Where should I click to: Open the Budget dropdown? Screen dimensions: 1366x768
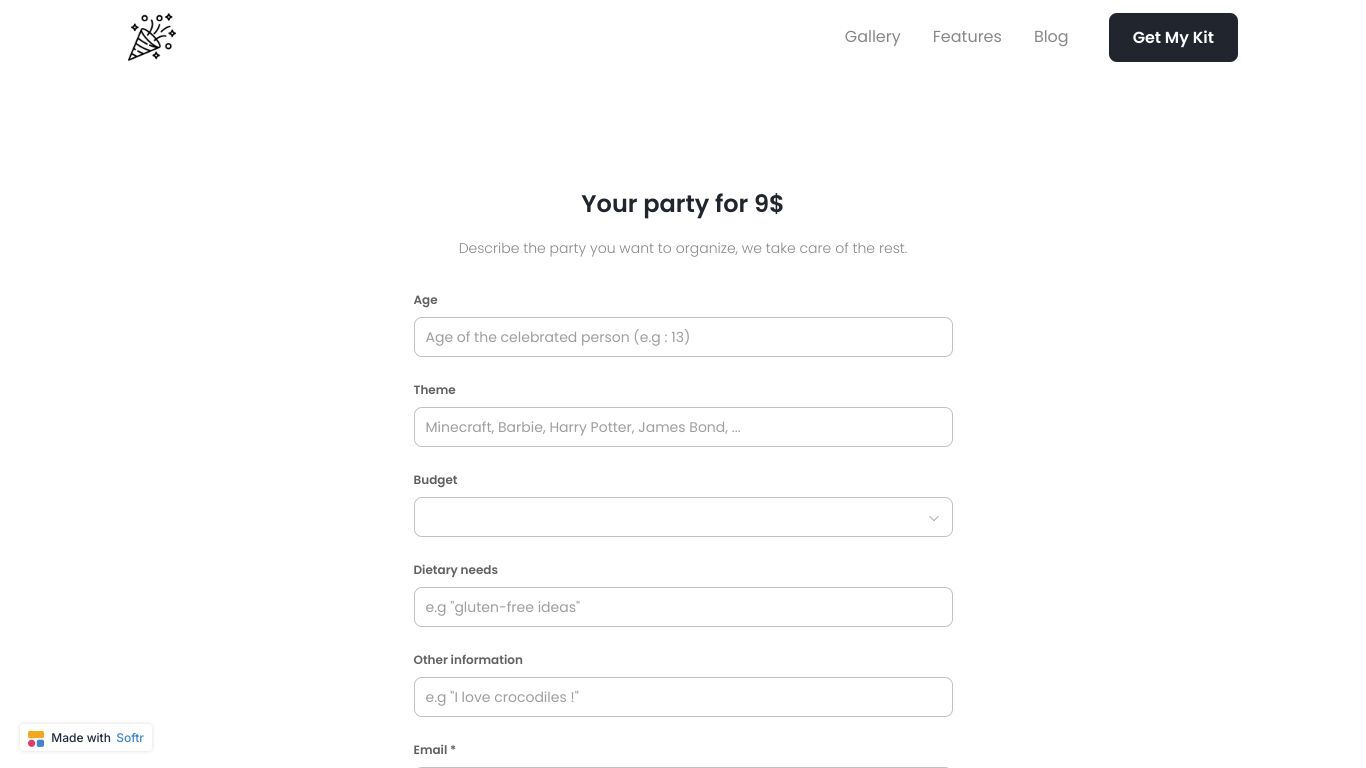[683, 517]
